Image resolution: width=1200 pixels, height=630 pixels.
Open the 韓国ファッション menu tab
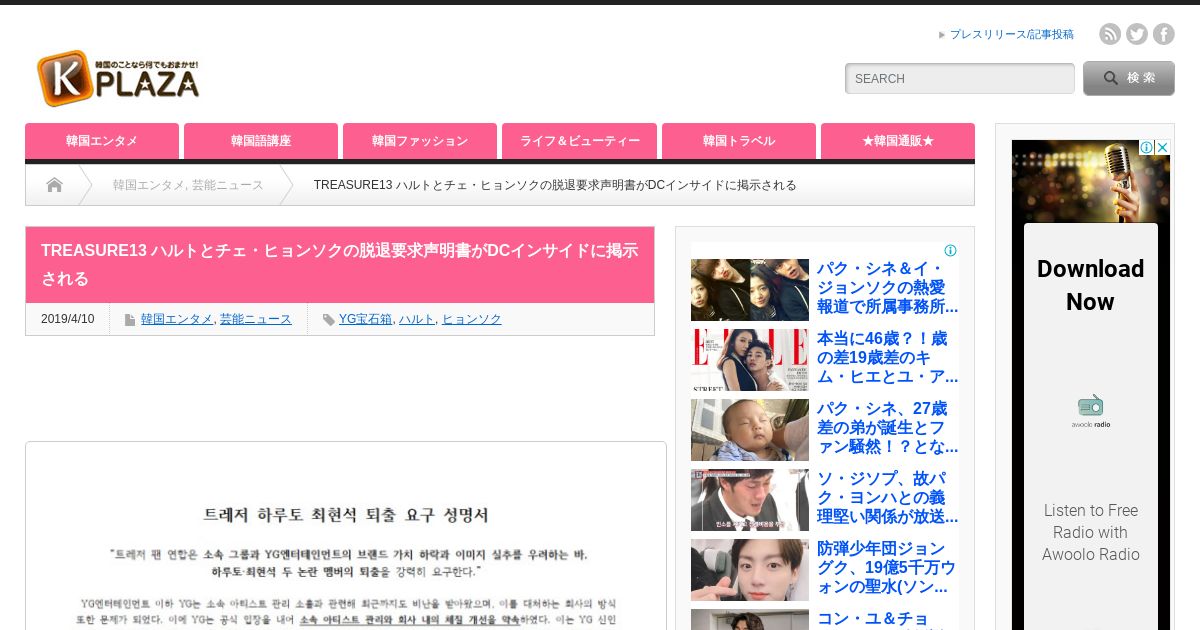[420, 141]
